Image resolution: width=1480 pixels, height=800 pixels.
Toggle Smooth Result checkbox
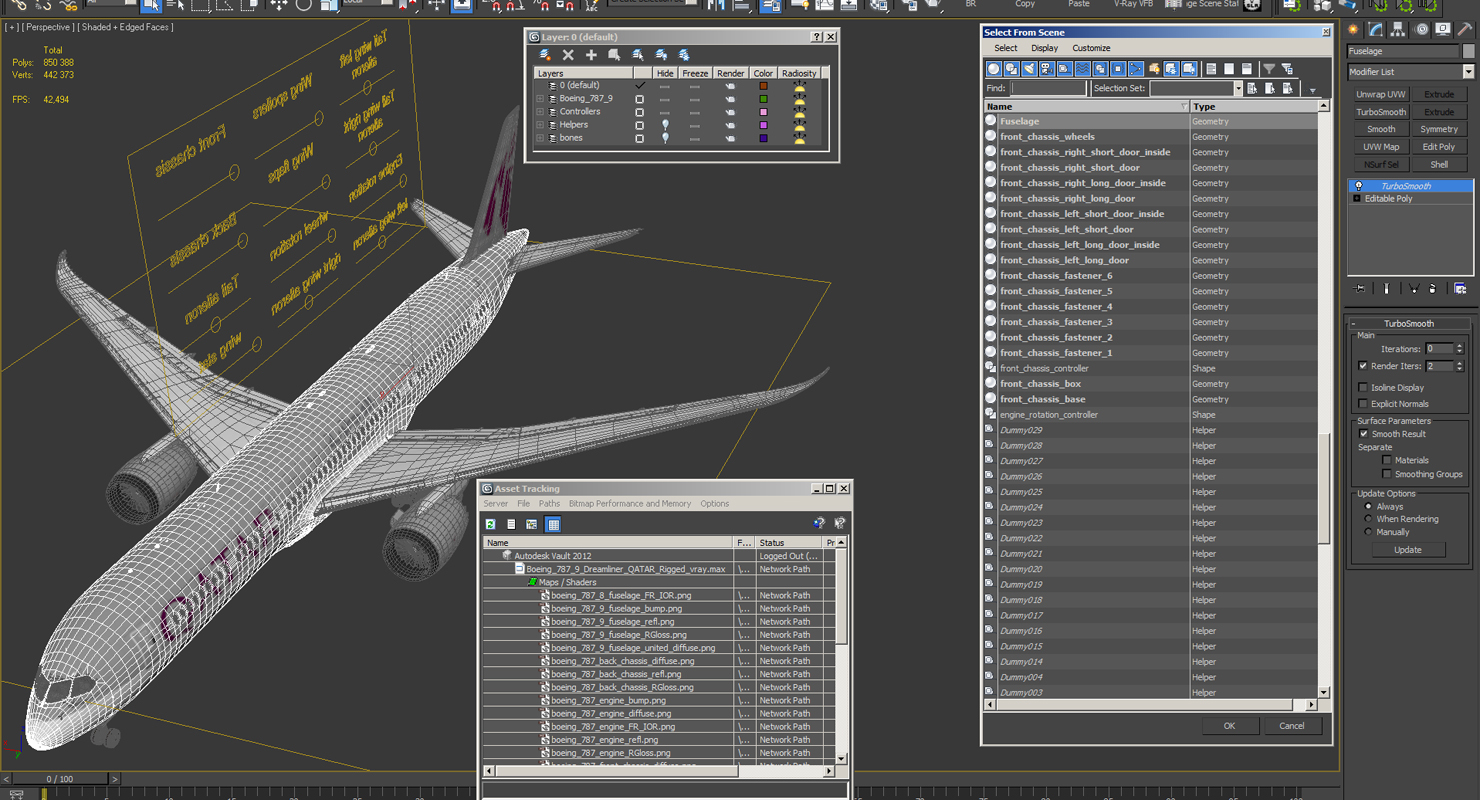point(1363,434)
